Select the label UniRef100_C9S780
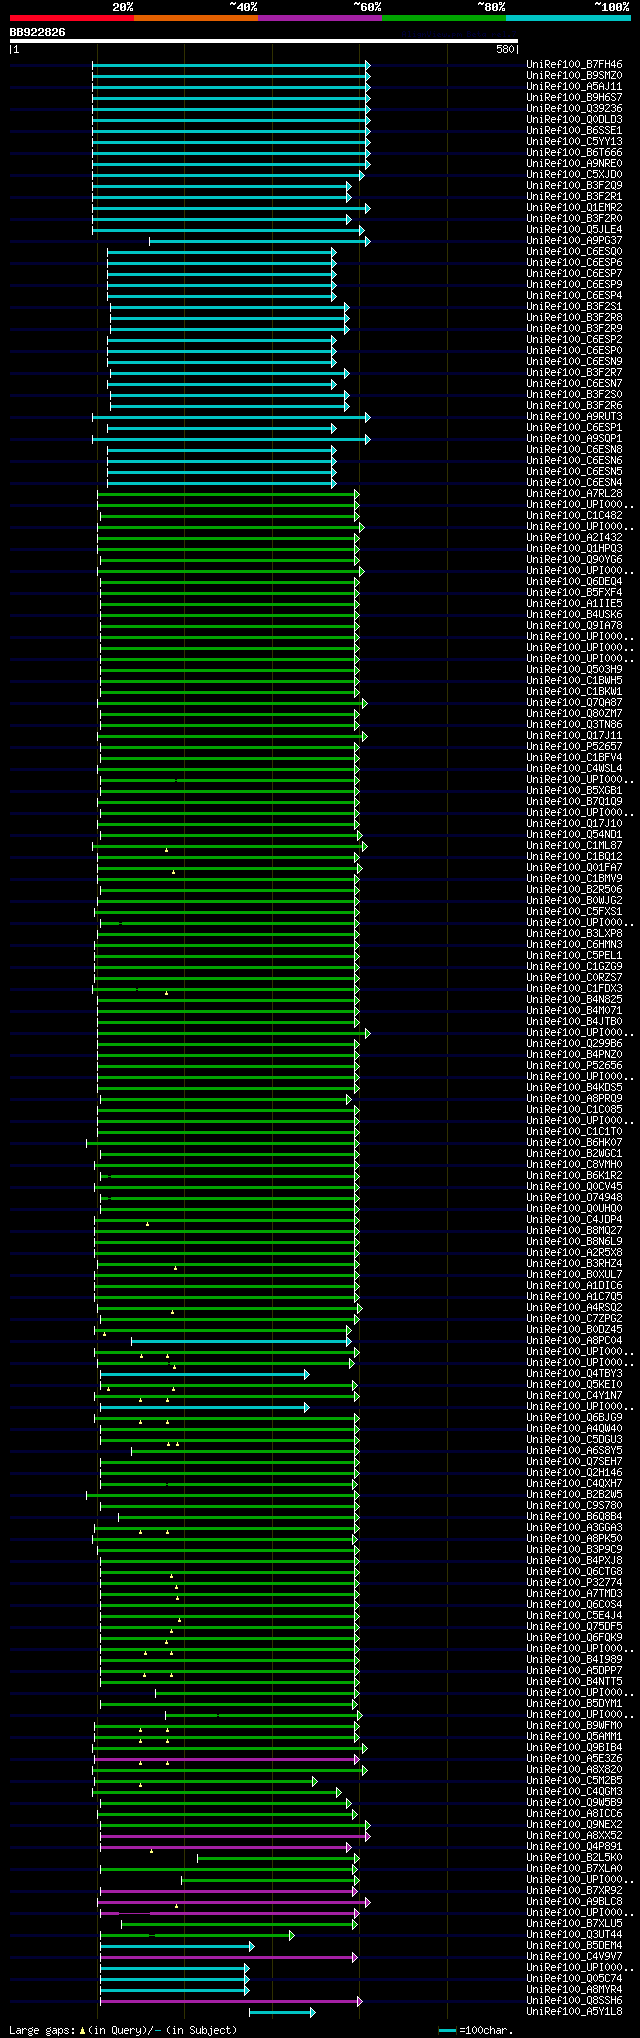640x2038 pixels. tap(574, 1505)
